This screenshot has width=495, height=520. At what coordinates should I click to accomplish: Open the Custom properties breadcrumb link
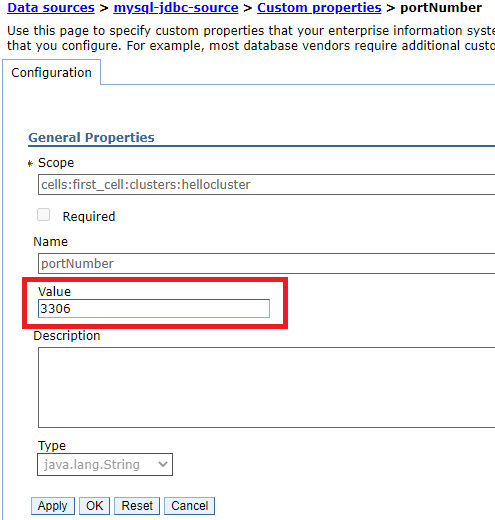click(x=319, y=8)
